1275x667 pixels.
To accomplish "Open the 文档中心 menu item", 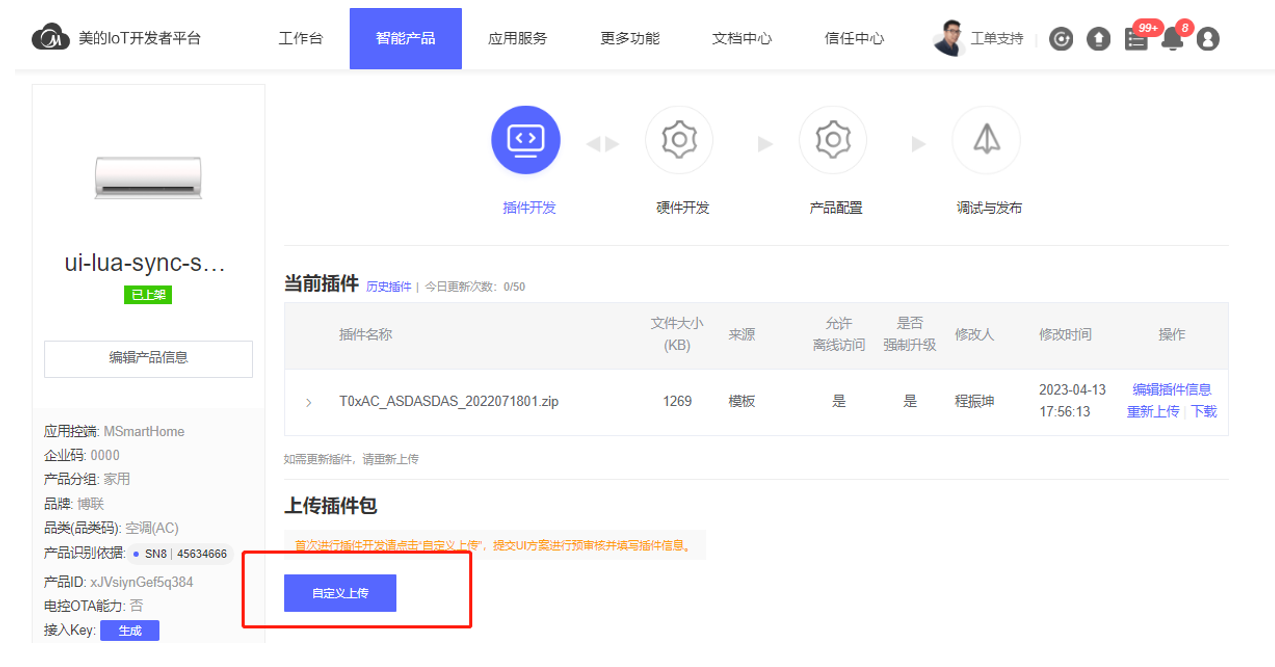I will (741, 38).
